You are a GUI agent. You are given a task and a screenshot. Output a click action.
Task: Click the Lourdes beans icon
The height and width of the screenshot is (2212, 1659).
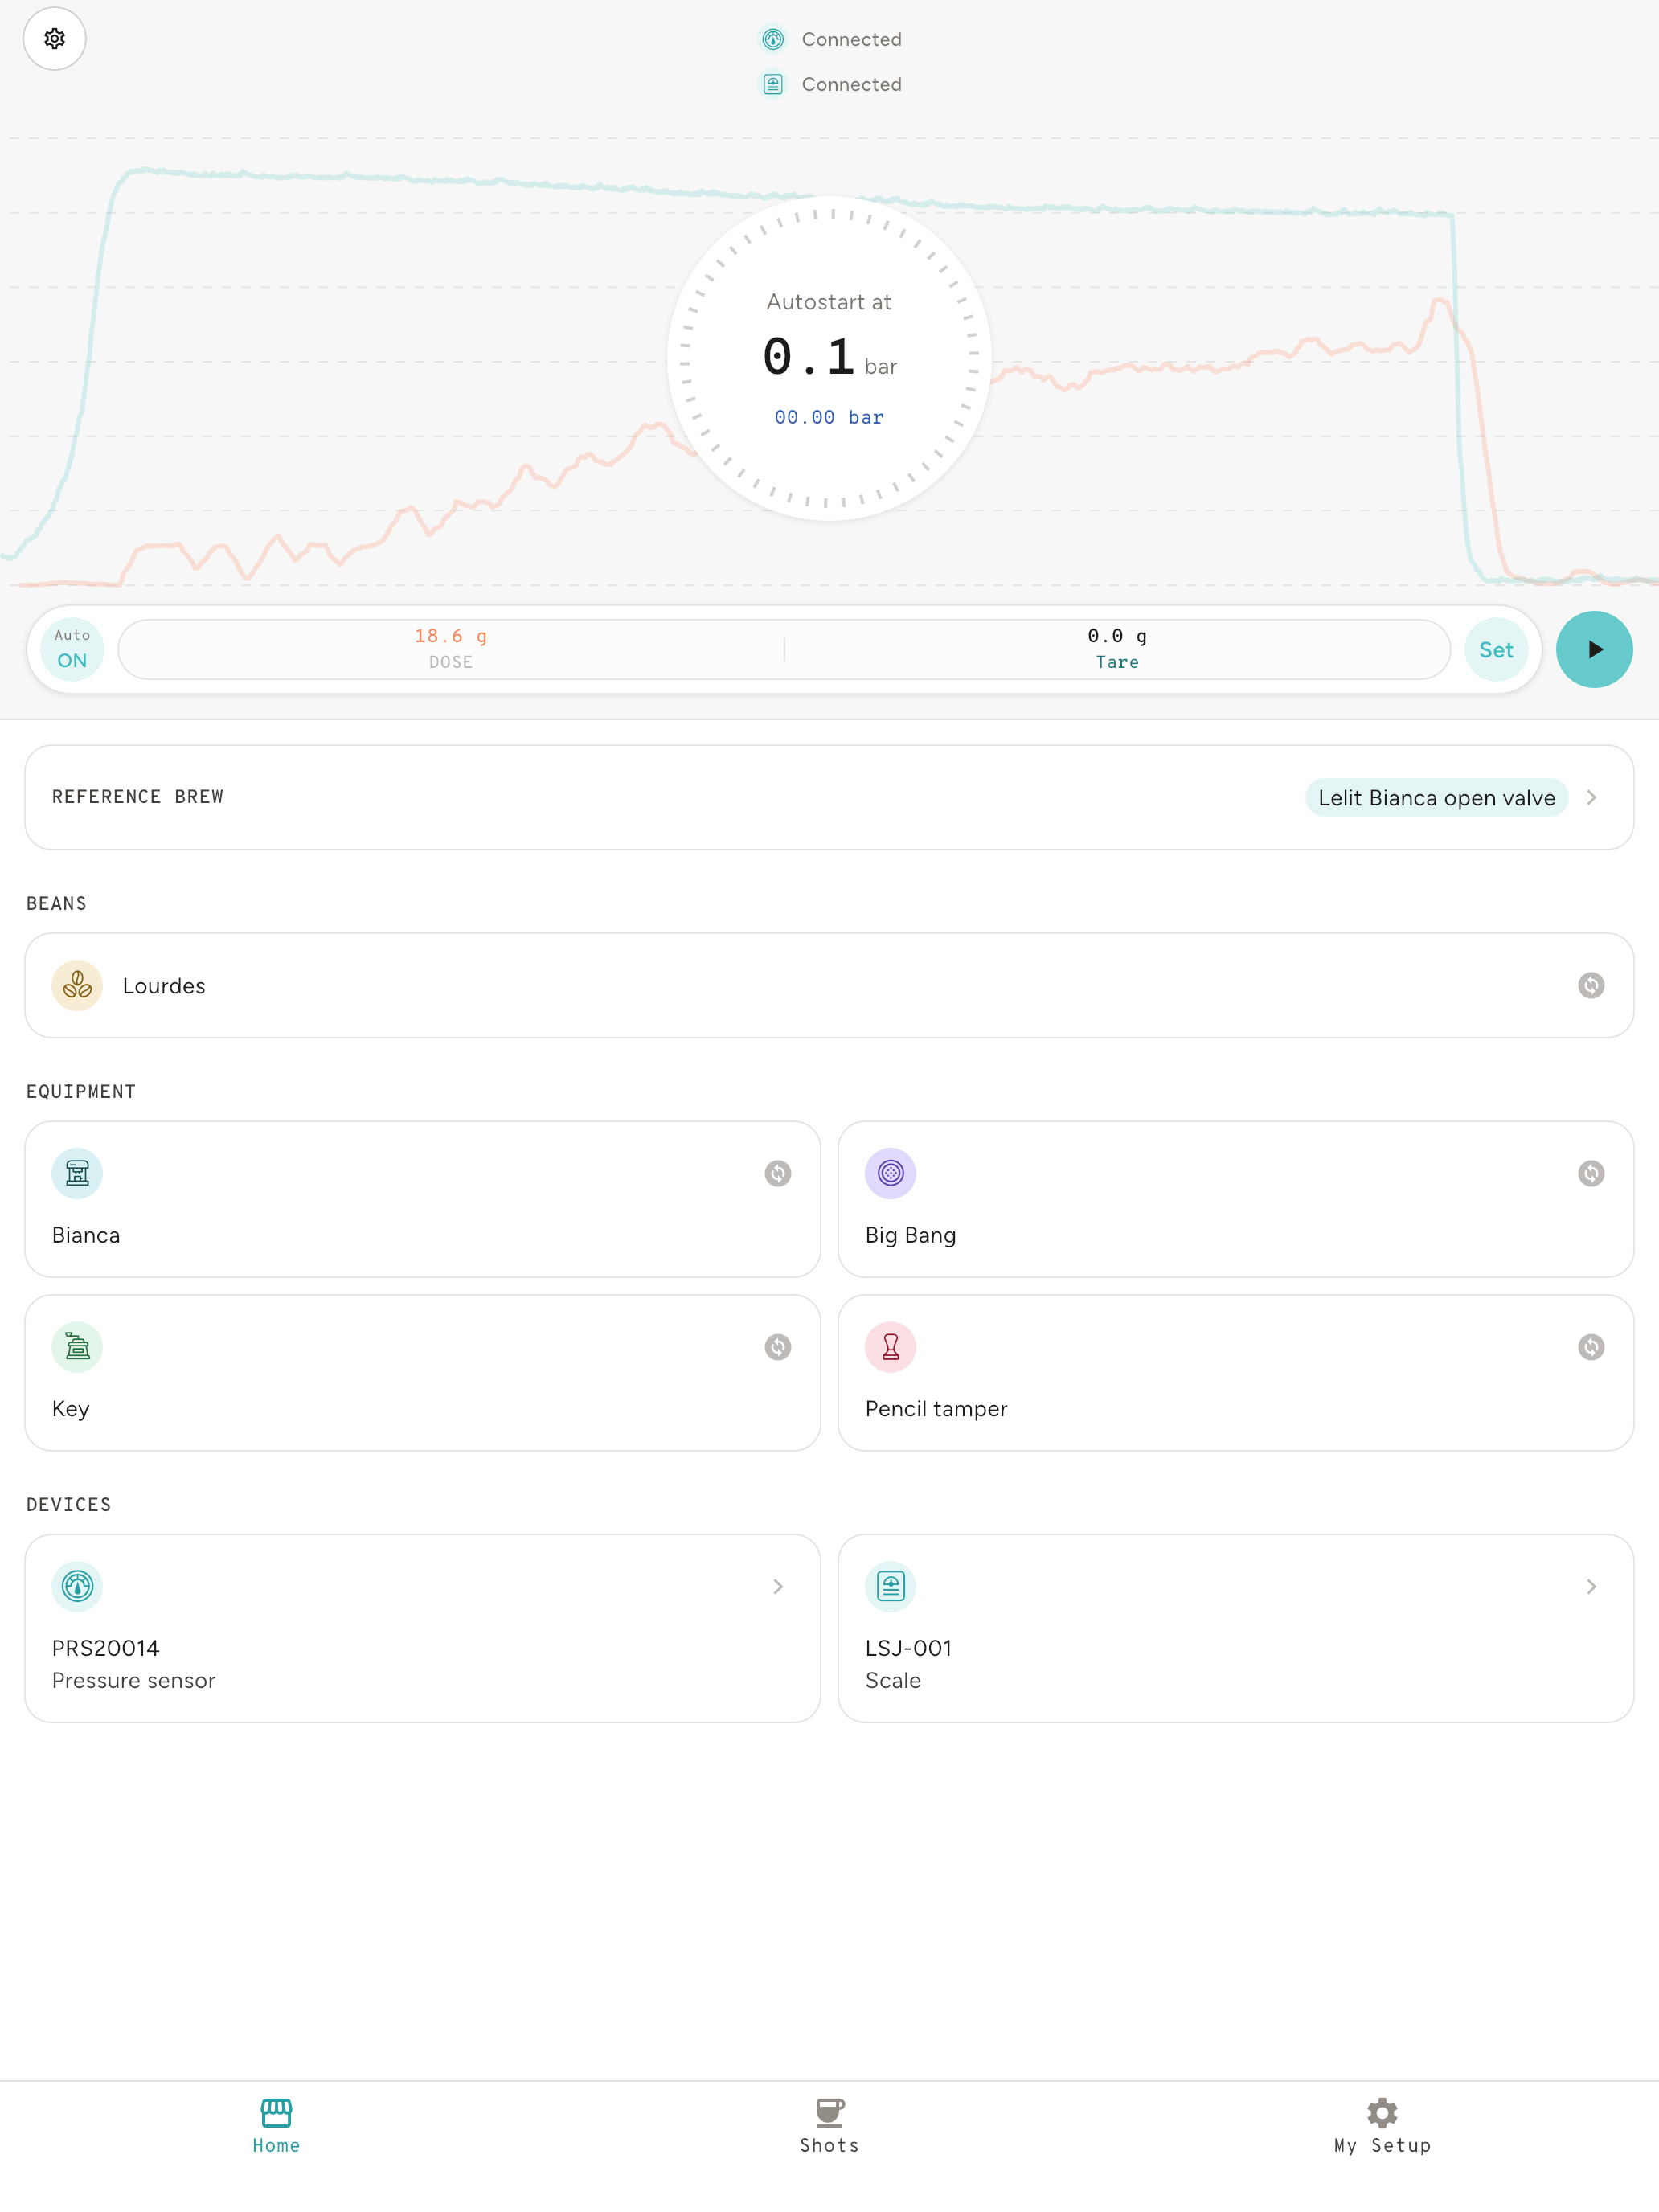[77, 985]
